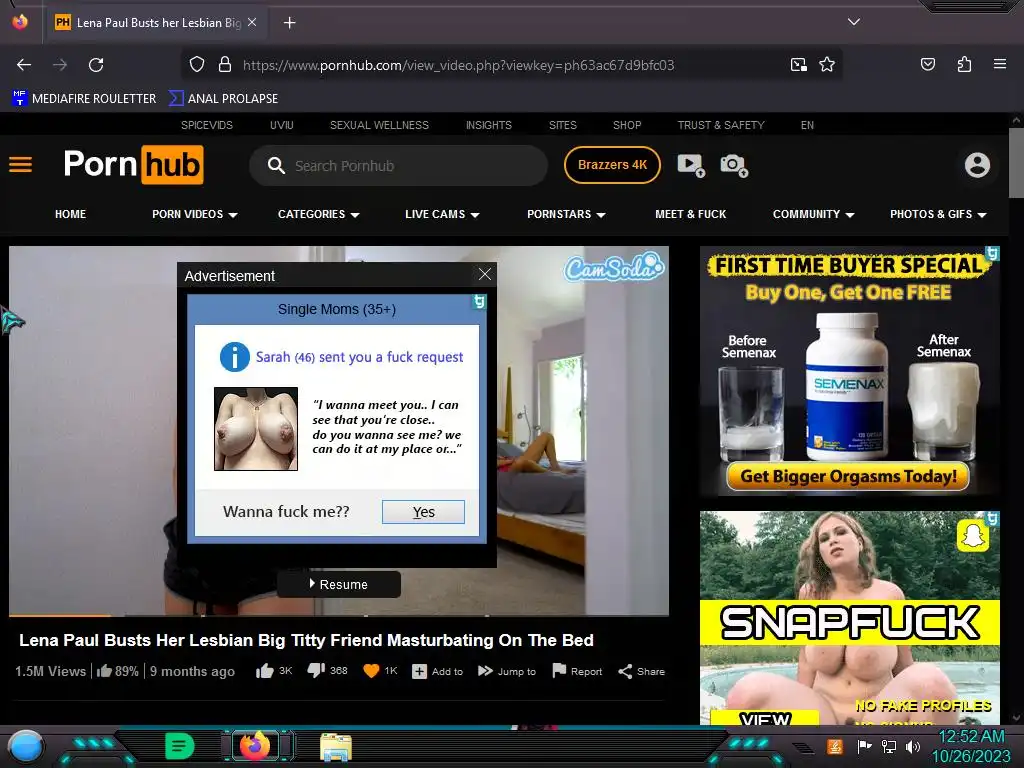Open the tracking protection shield icon

pos(197,65)
